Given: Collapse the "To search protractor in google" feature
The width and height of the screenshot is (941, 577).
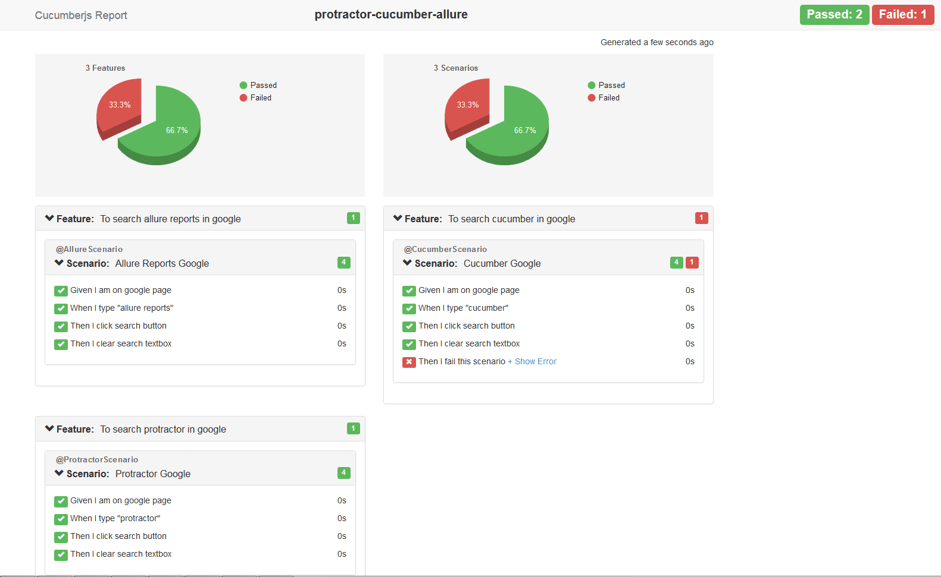Looking at the screenshot, I should (x=48, y=429).
